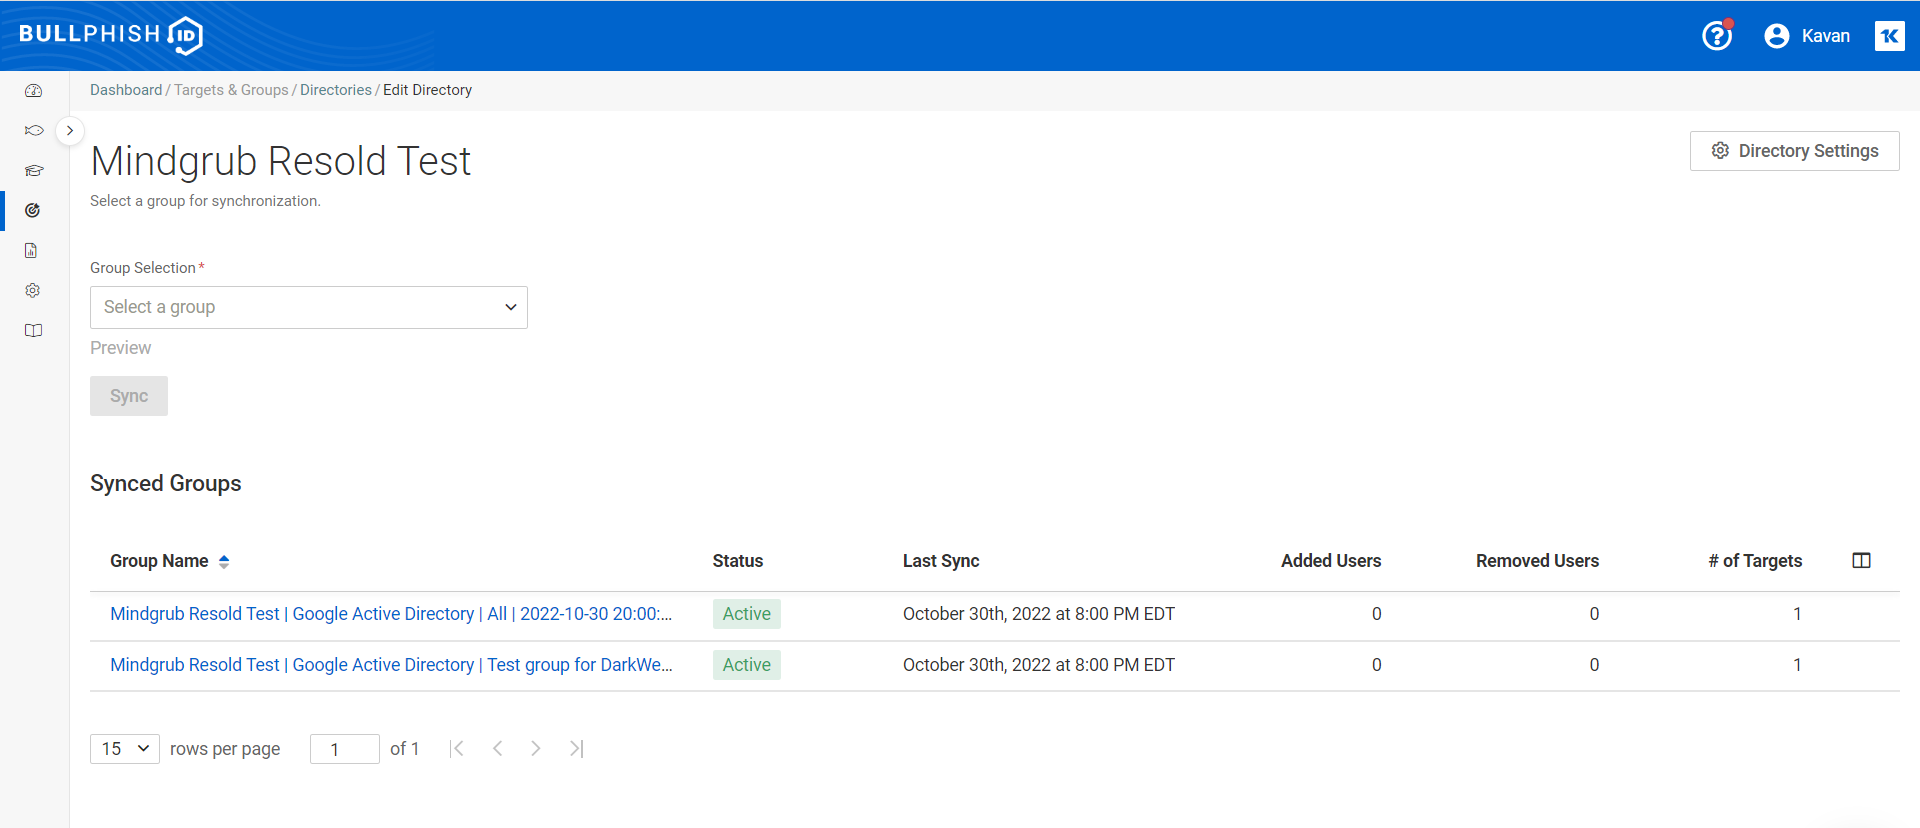Screen dimensions: 1920x828
Task: Open the training graduation cap sidebar icon
Action: tap(34, 170)
